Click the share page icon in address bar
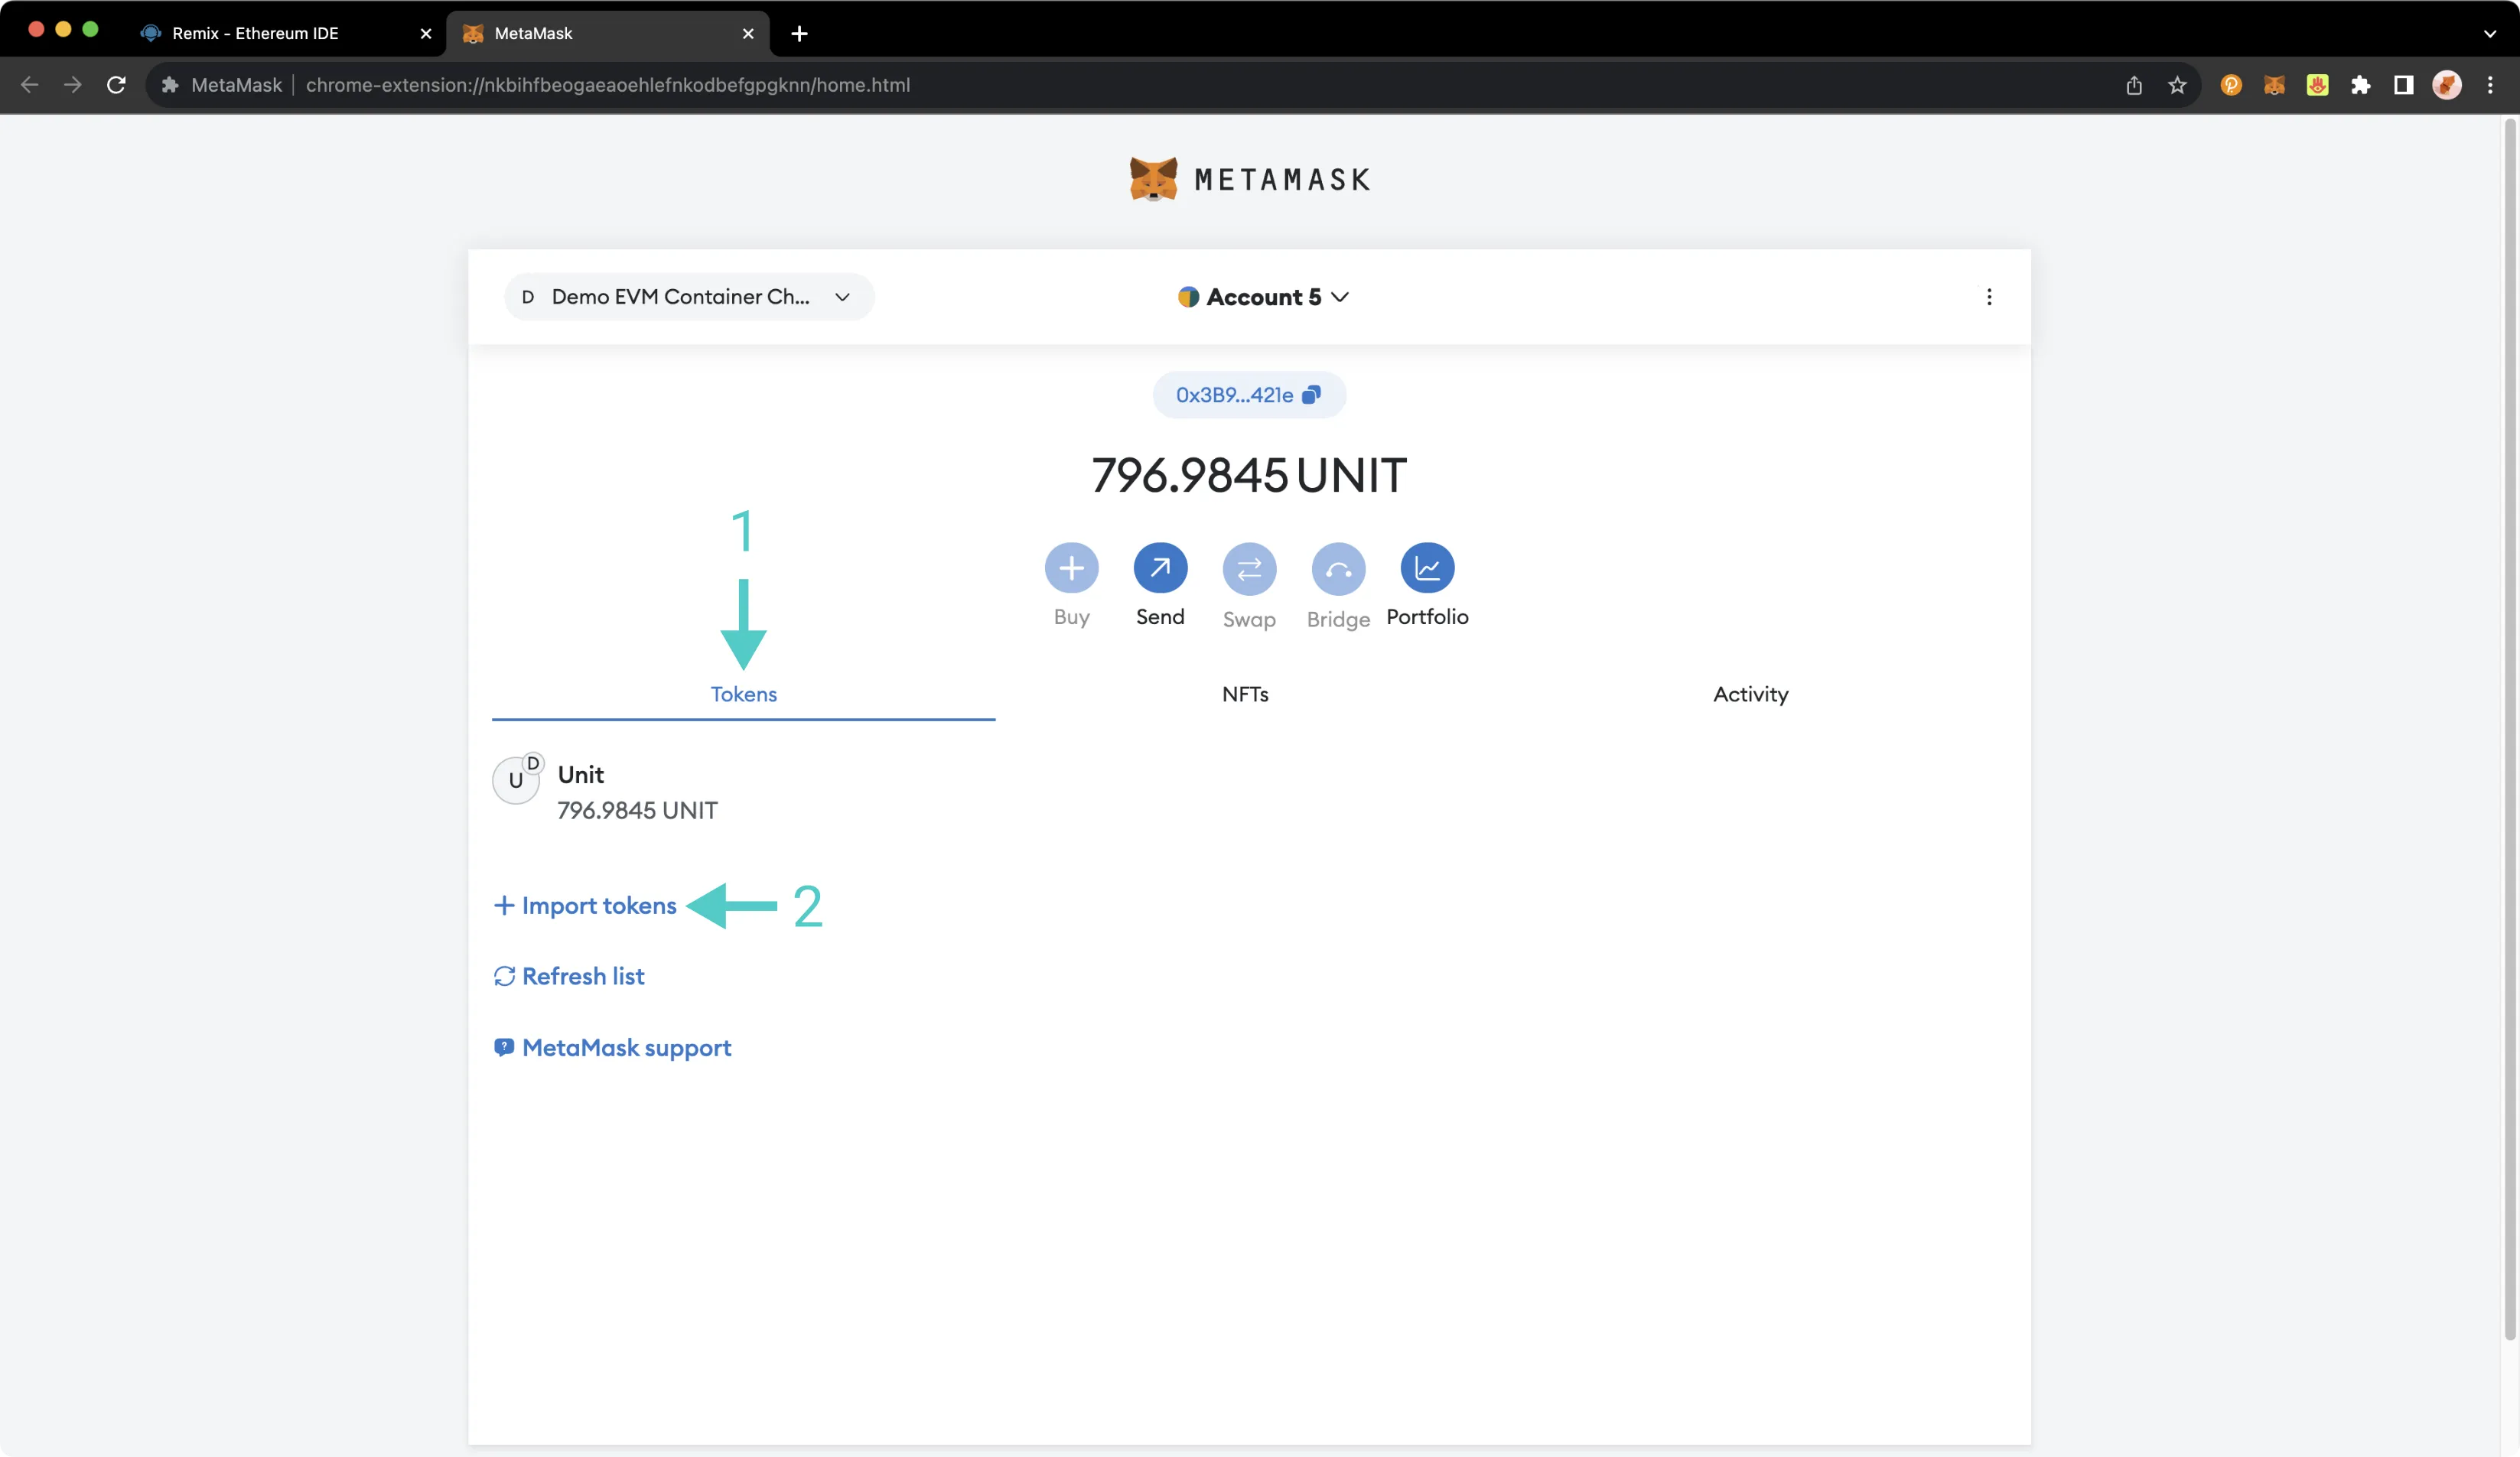This screenshot has height=1457, width=2520. pyautogui.click(x=2134, y=85)
